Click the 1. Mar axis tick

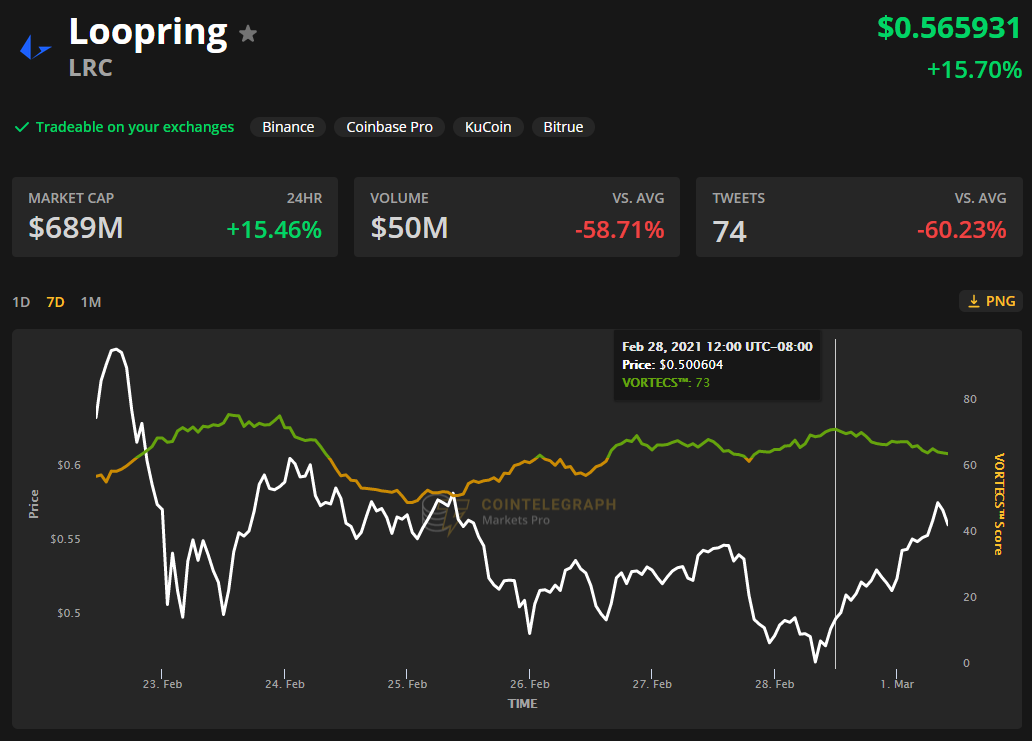pyautogui.click(x=897, y=684)
